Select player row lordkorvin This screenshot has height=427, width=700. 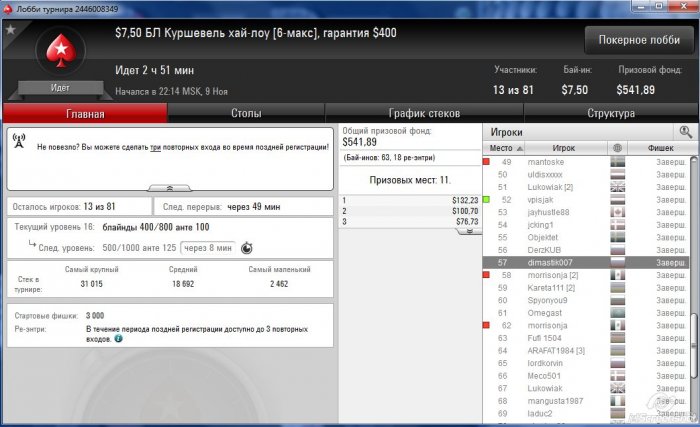click(586, 363)
